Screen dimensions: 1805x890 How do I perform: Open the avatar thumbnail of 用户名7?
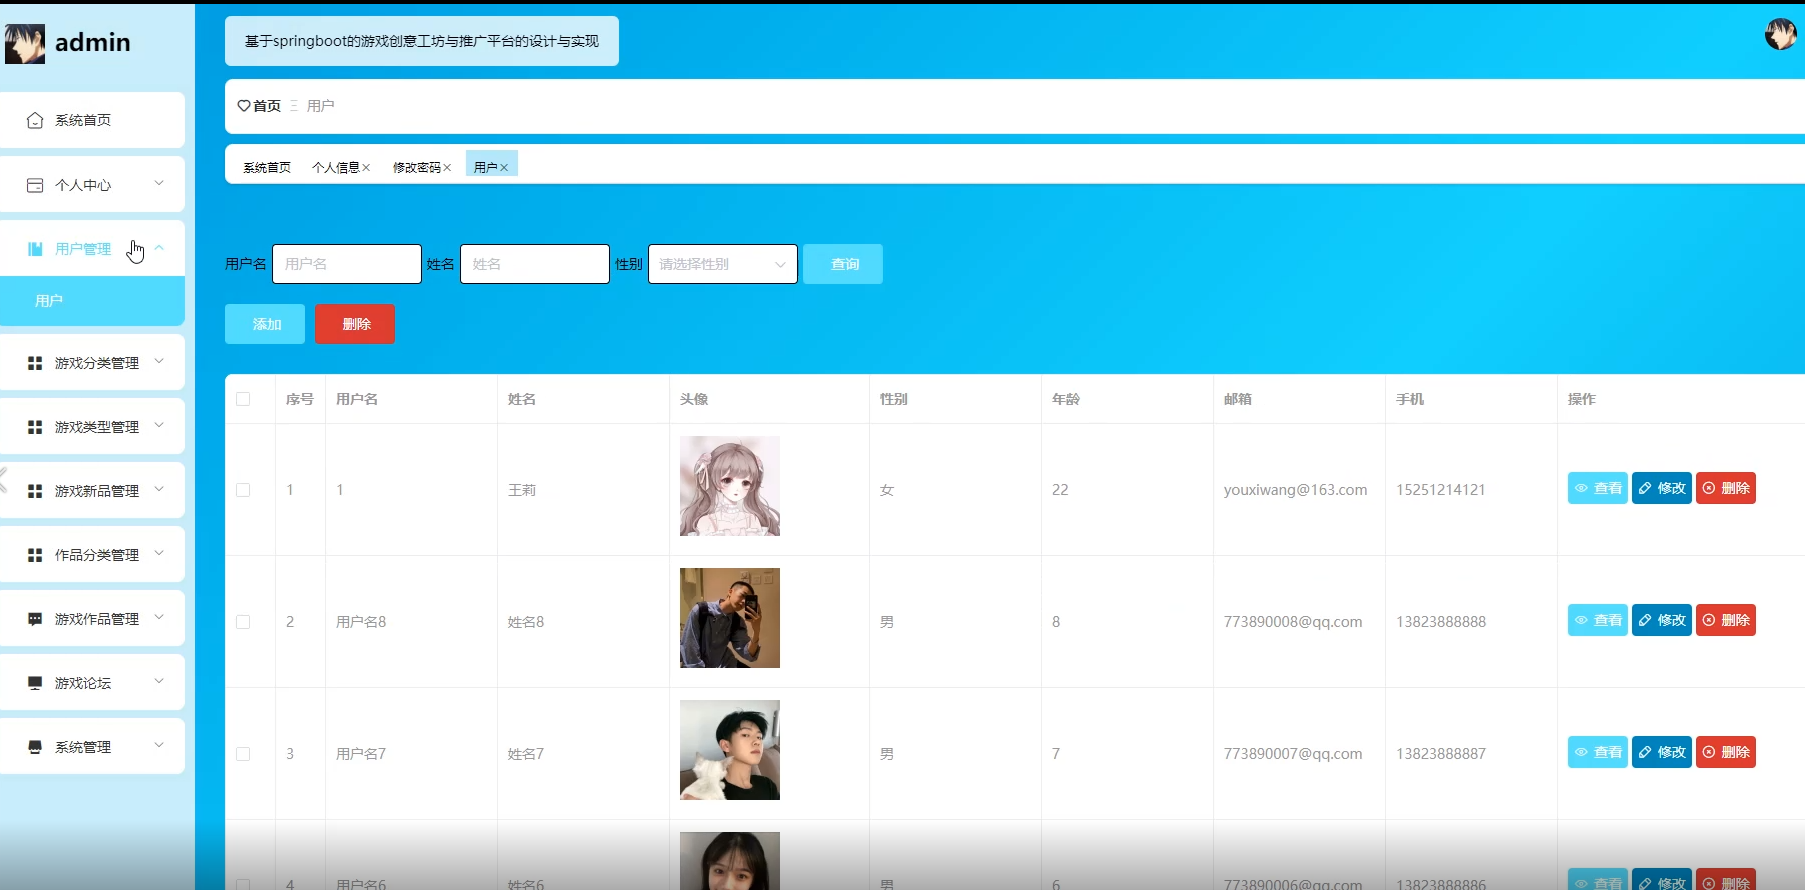coord(730,750)
